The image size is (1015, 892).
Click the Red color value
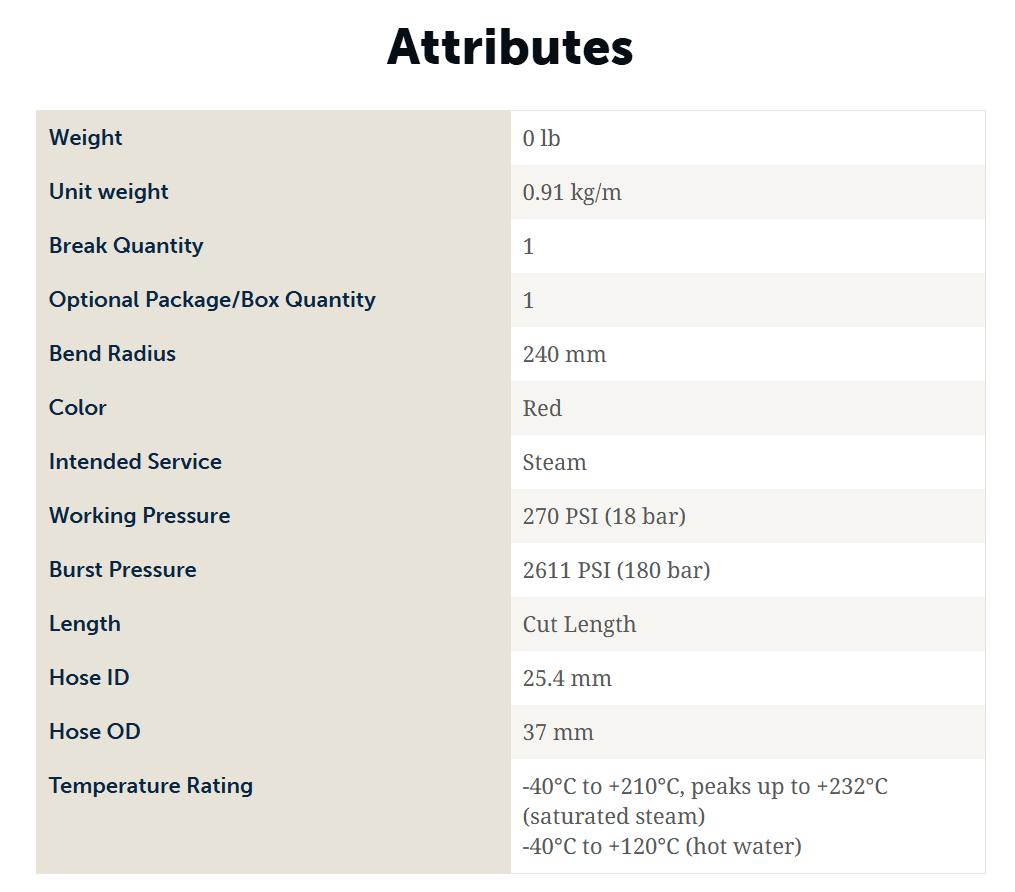[542, 408]
